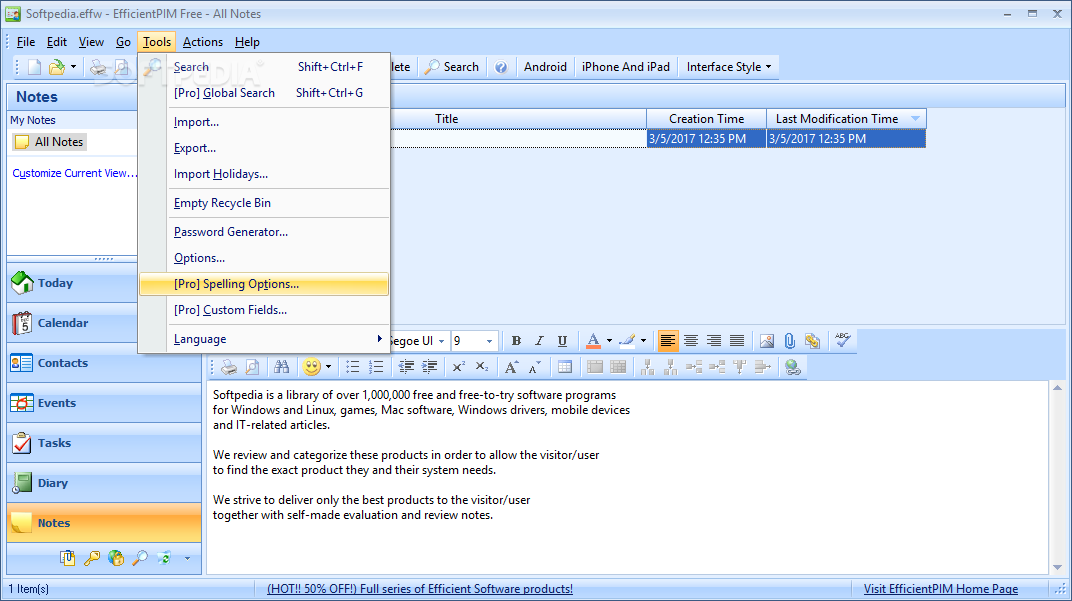Viewport: 1072px width, 601px height.
Task: Decrease paragraph indent
Action: click(x=406, y=367)
